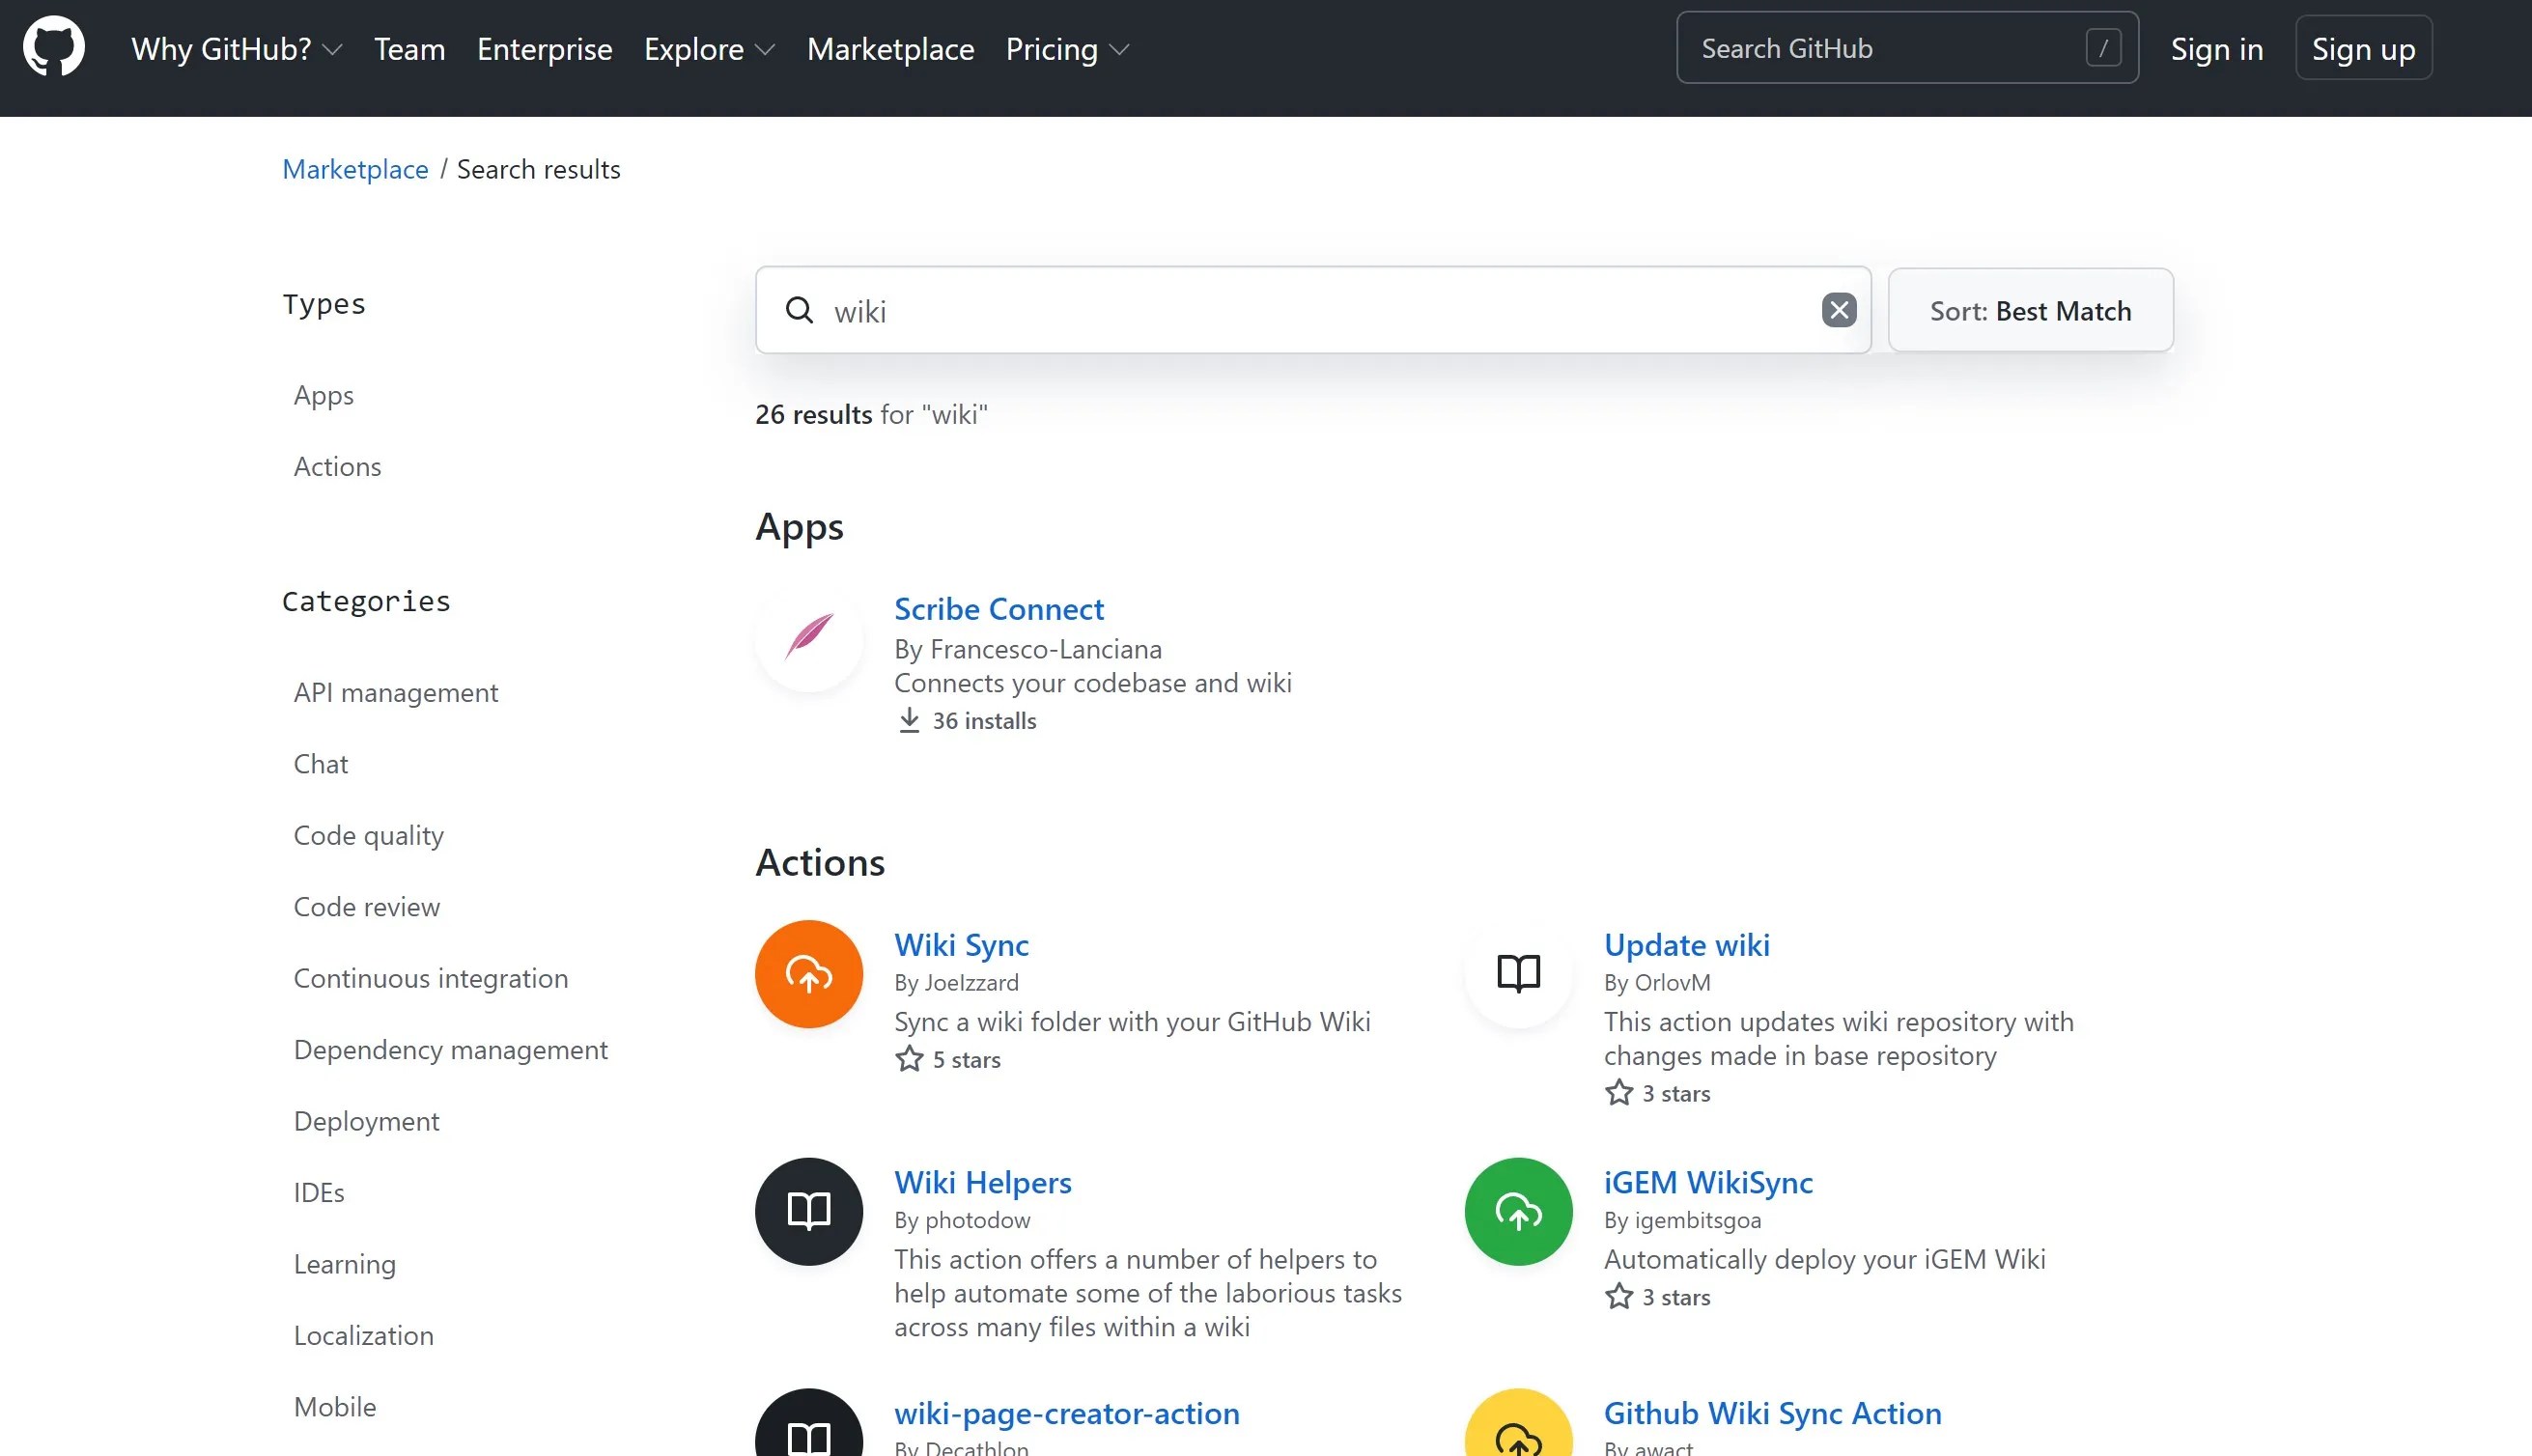Follow the Marketplace breadcrumb link
This screenshot has height=1456, width=2532.
point(356,169)
